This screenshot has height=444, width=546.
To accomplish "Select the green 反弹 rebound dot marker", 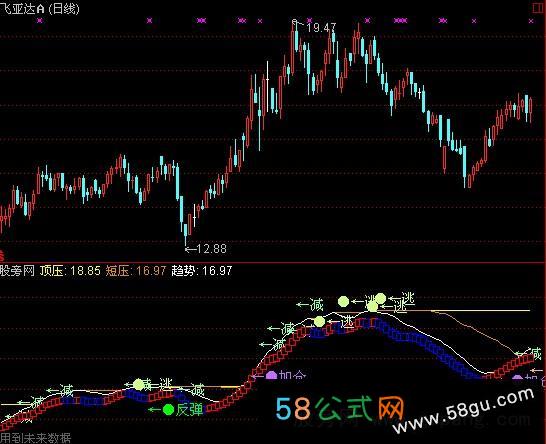I will (169, 410).
